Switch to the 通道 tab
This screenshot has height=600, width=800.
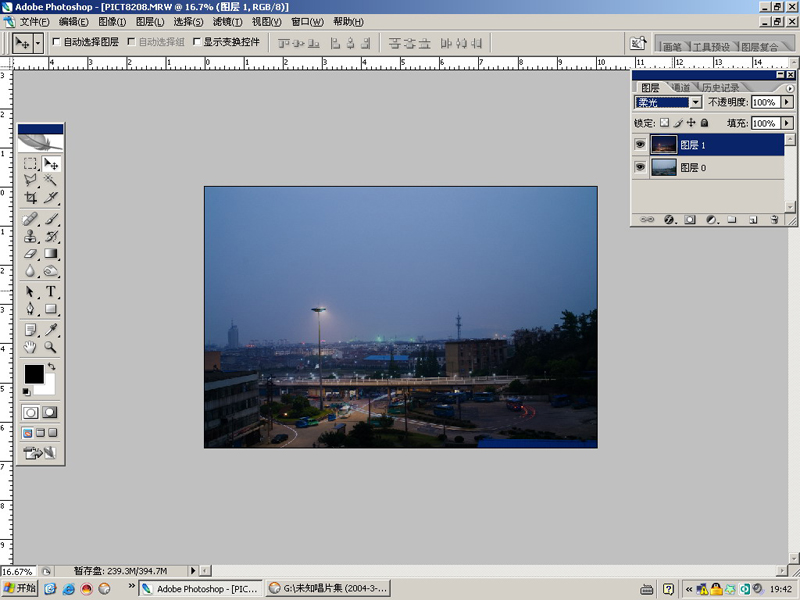coord(681,88)
